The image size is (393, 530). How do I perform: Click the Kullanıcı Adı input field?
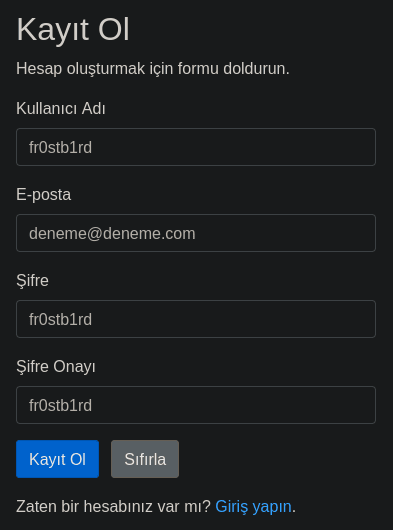click(x=196, y=147)
